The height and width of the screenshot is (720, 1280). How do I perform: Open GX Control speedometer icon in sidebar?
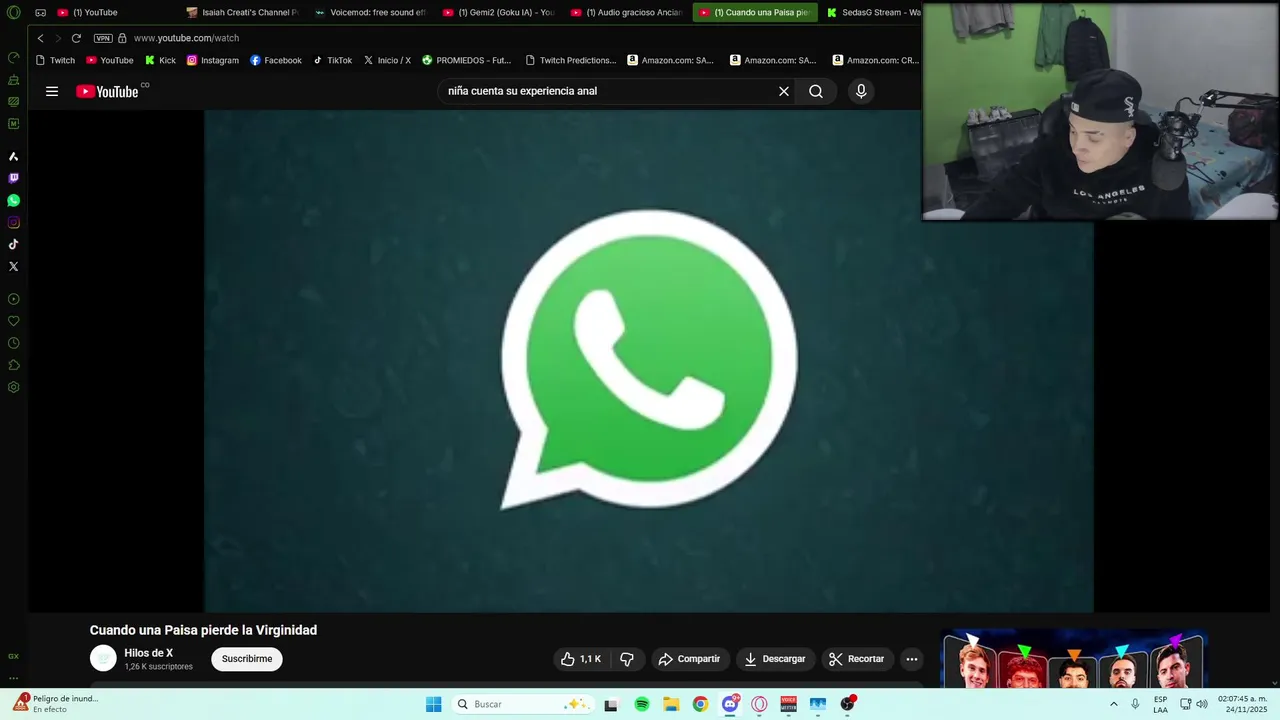point(13,57)
